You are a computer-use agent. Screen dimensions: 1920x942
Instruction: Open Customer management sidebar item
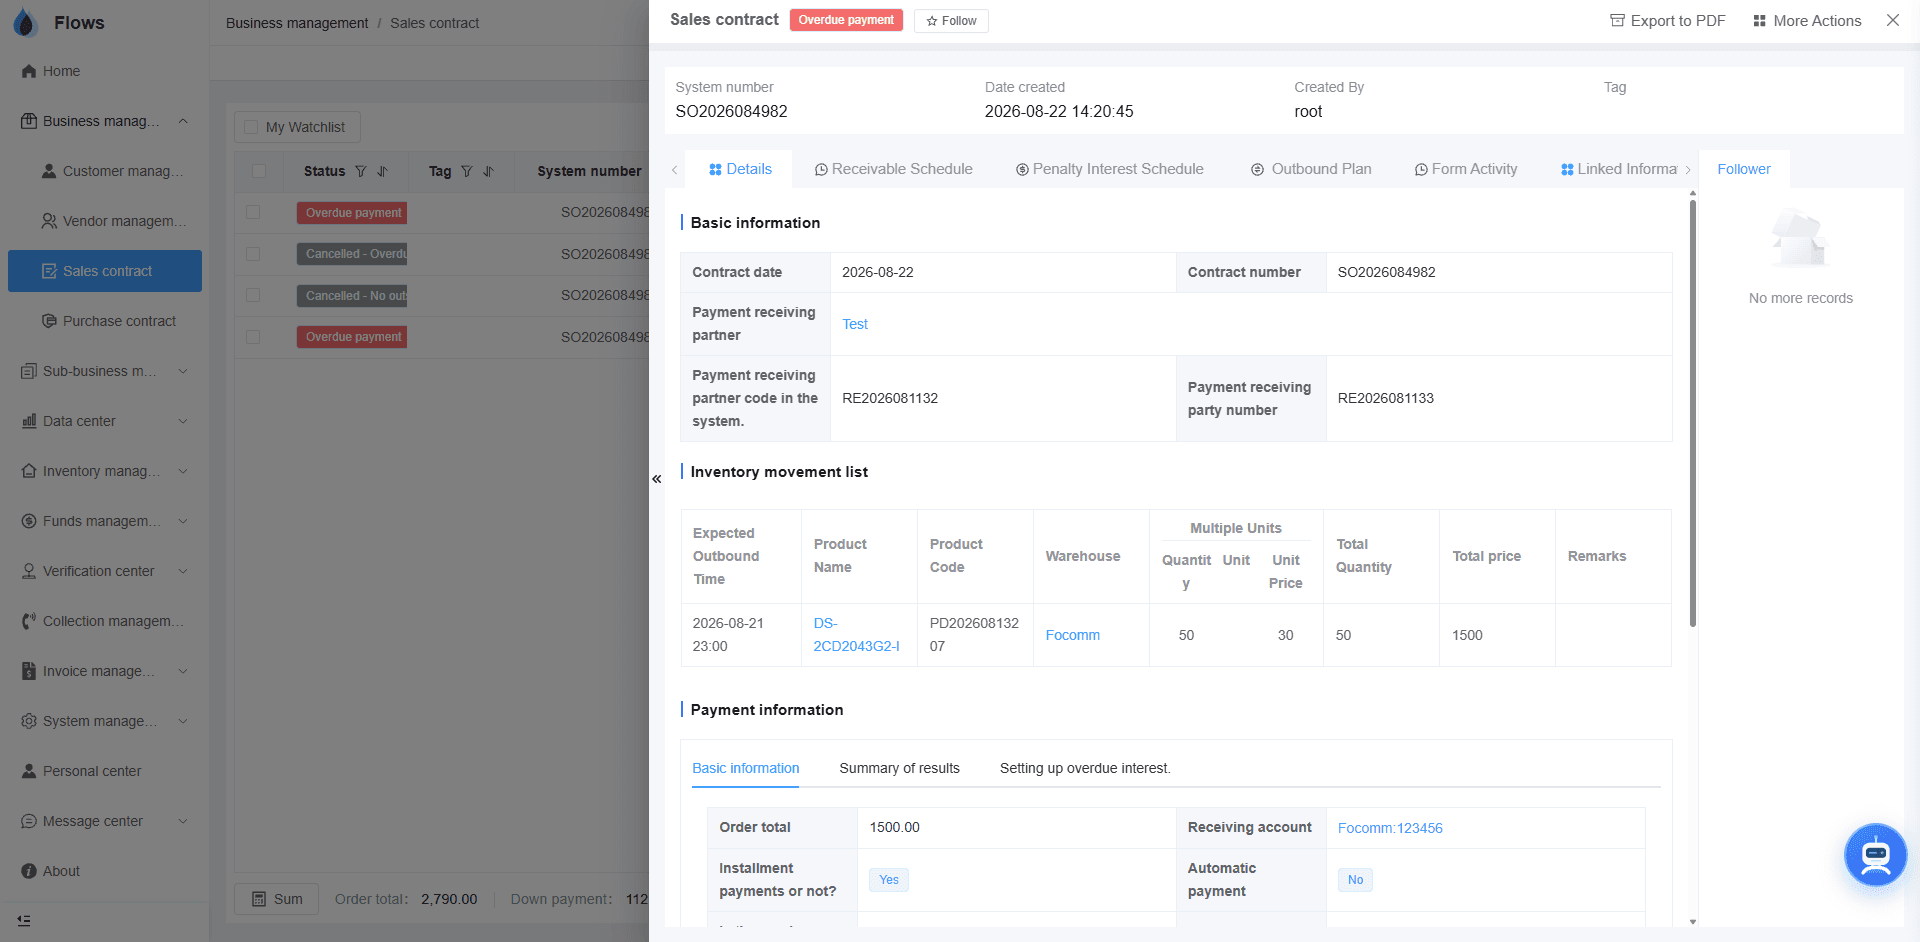coord(112,171)
